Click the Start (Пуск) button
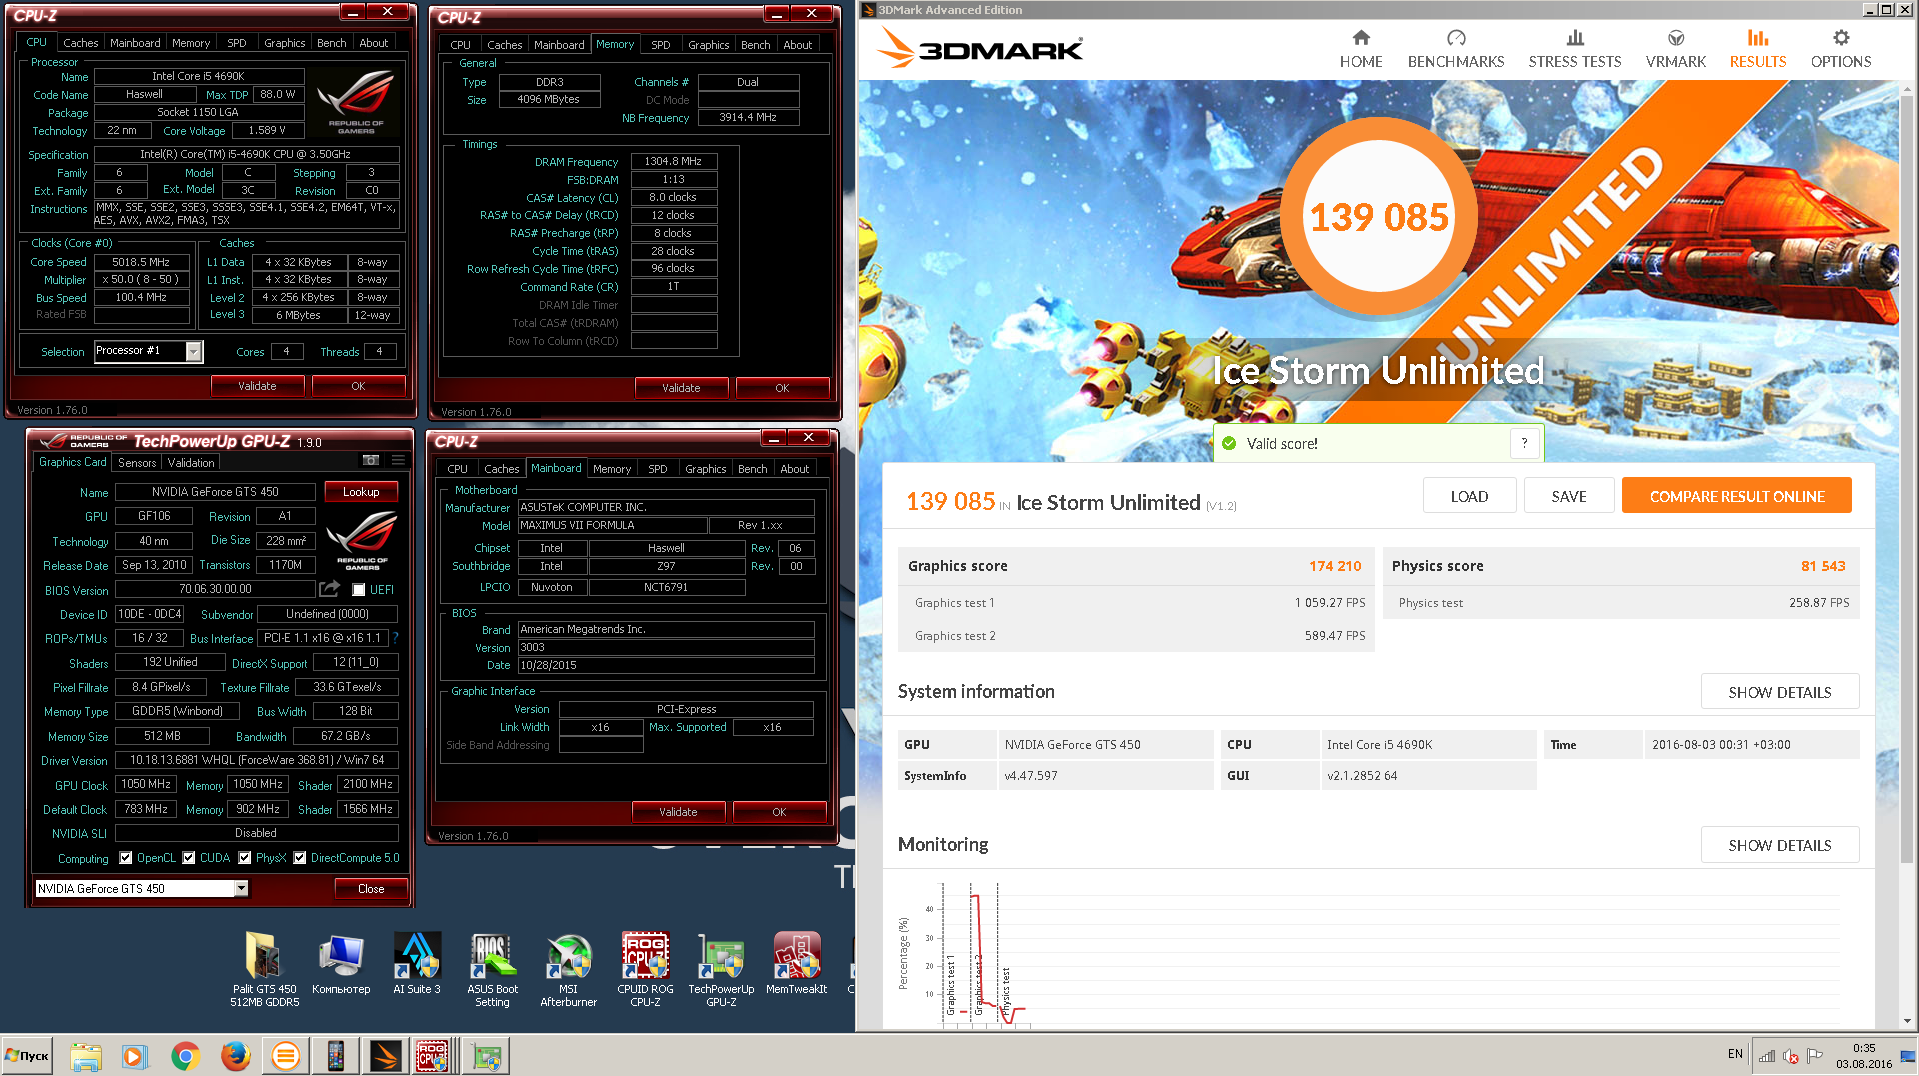1919x1076 pixels. [27, 1056]
